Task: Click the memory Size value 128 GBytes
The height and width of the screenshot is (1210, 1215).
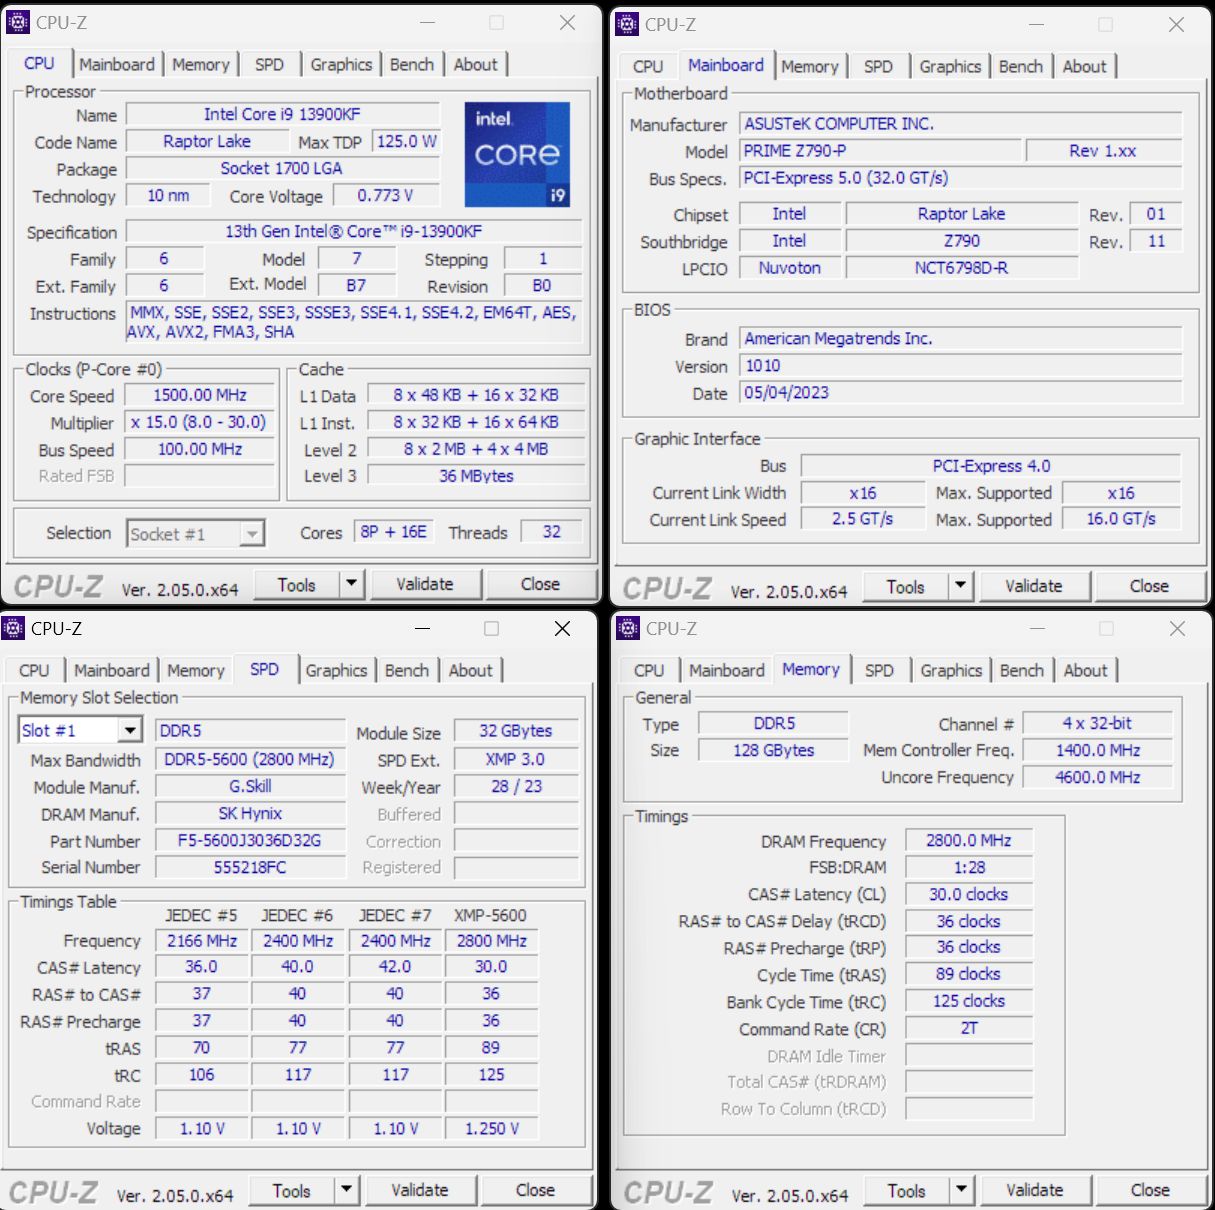Action: click(x=774, y=750)
